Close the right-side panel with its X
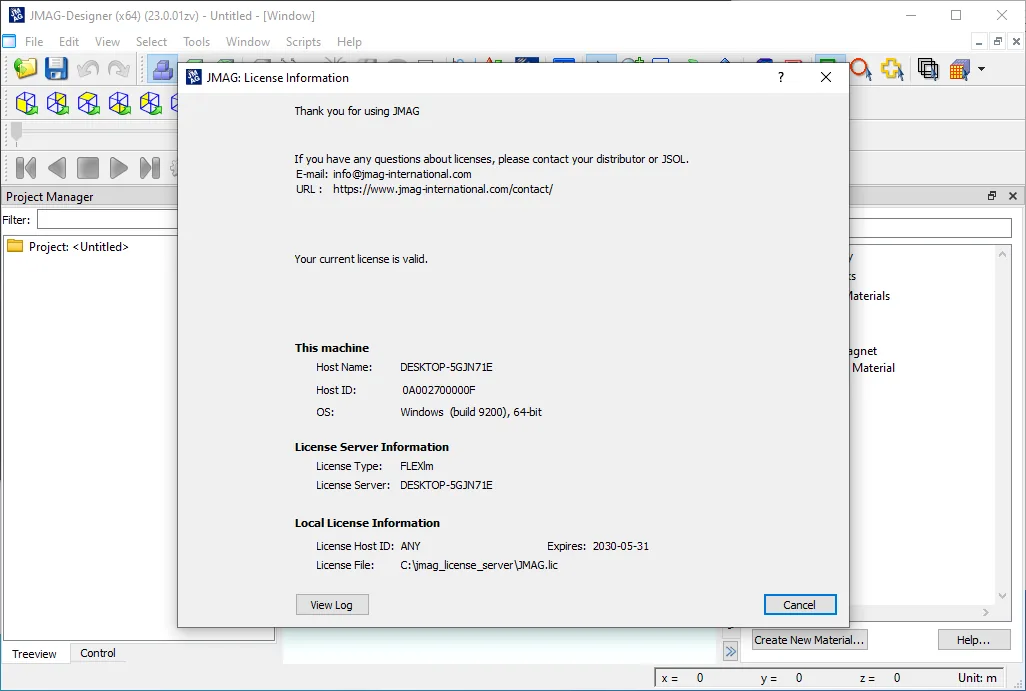The image size is (1026, 691). pyautogui.click(x=1013, y=196)
